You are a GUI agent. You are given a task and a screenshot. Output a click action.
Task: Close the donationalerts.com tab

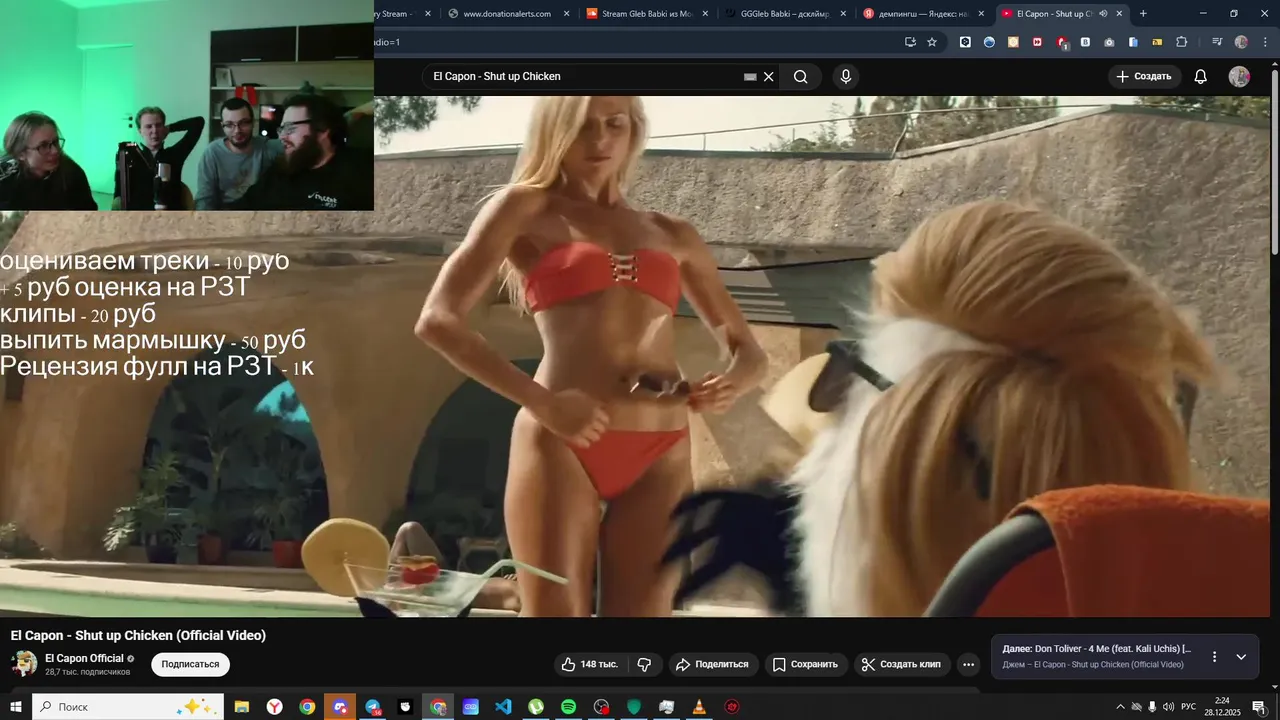567,14
